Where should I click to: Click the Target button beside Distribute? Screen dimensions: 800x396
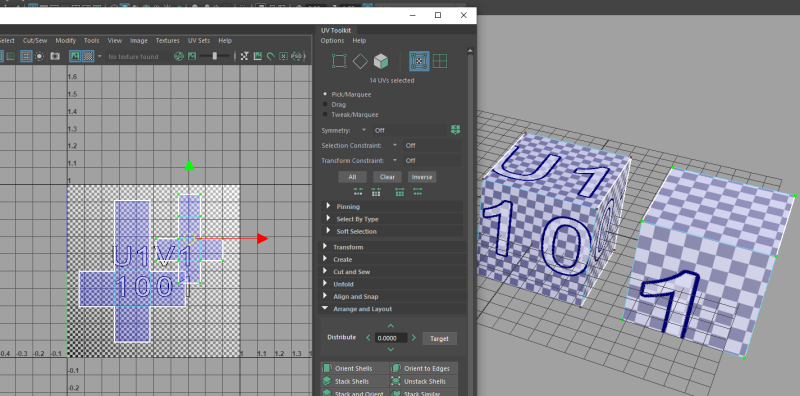click(x=439, y=338)
